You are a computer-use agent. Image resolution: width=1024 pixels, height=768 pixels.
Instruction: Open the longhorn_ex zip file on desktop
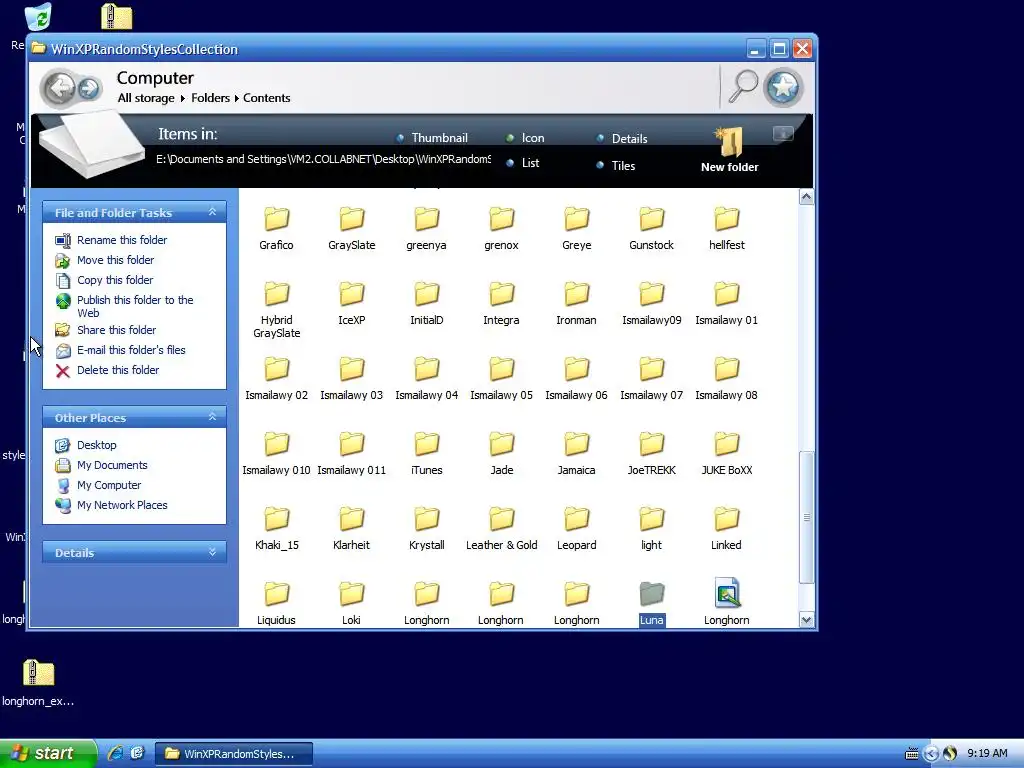click(x=38, y=683)
